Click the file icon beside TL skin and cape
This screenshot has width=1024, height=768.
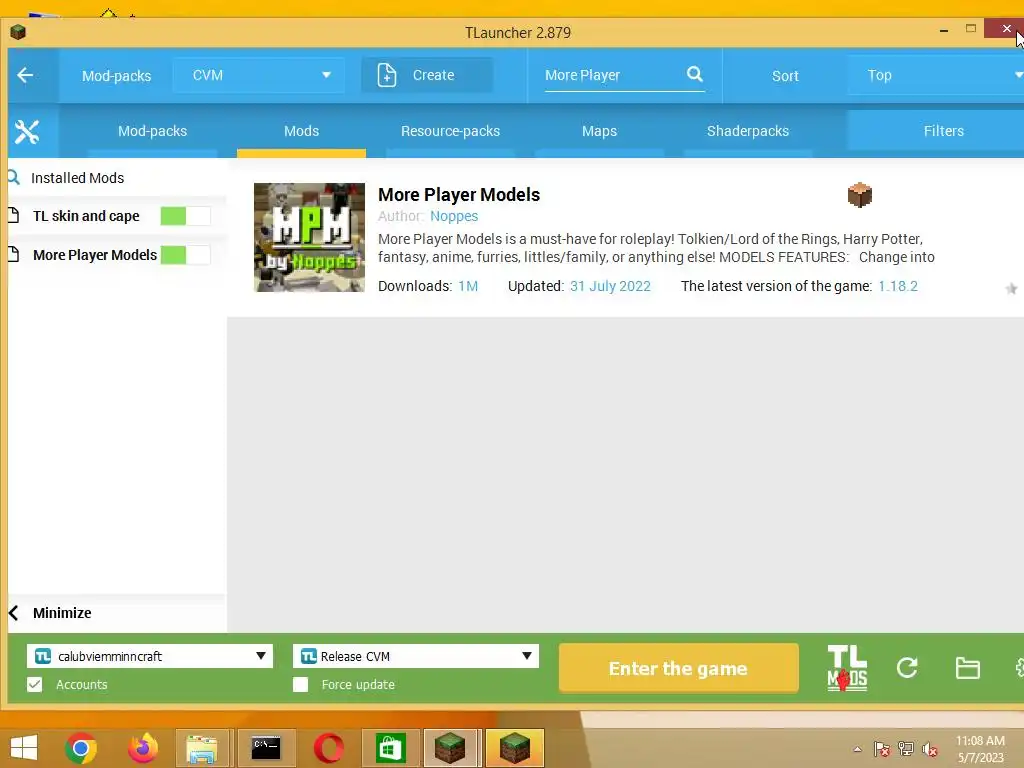coord(13,216)
